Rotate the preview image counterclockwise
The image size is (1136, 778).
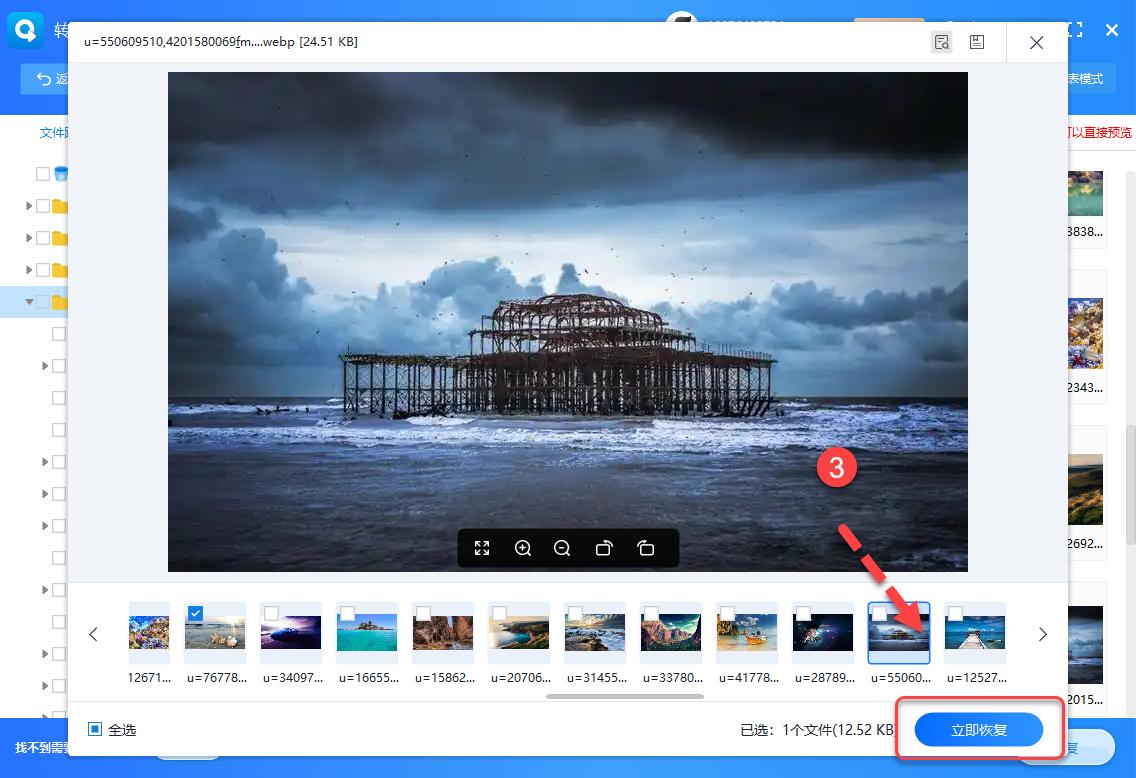pos(645,548)
